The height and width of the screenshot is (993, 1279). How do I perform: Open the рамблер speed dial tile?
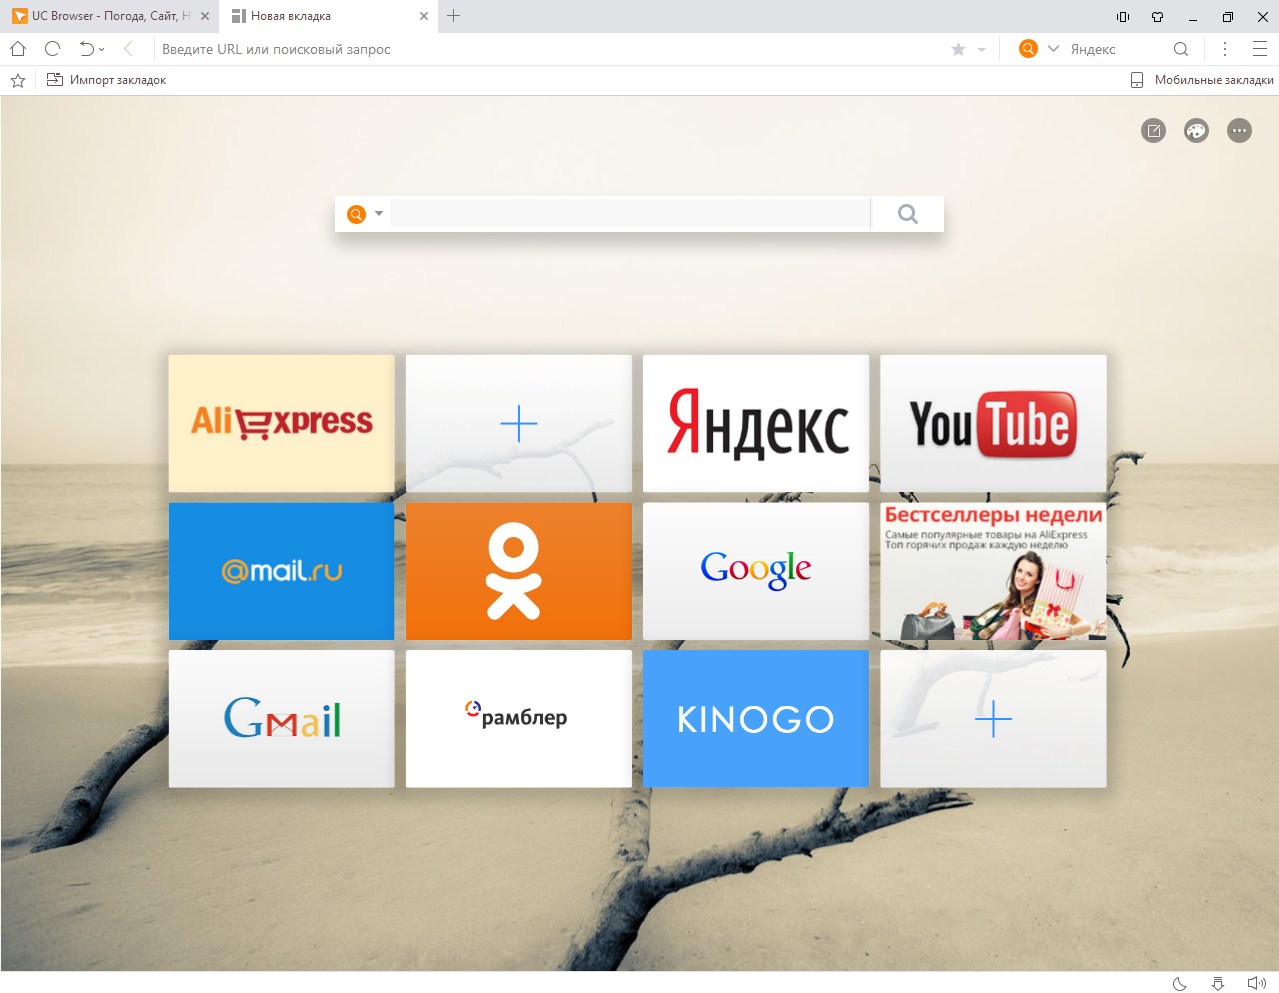pos(519,719)
